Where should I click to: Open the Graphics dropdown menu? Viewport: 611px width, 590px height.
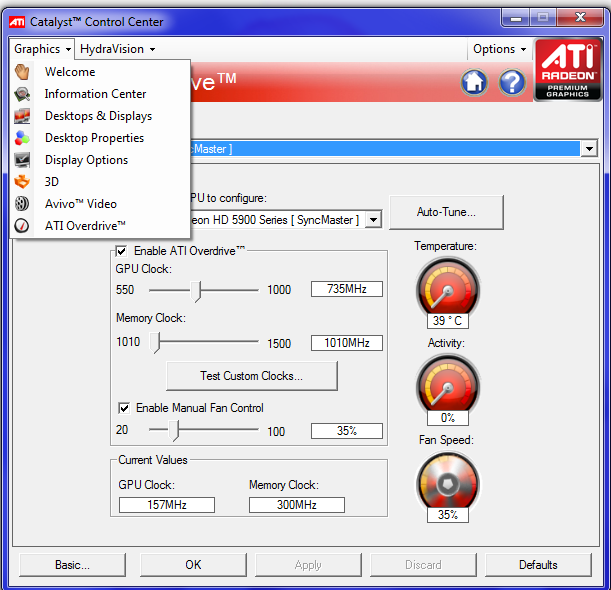tap(42, 49)
